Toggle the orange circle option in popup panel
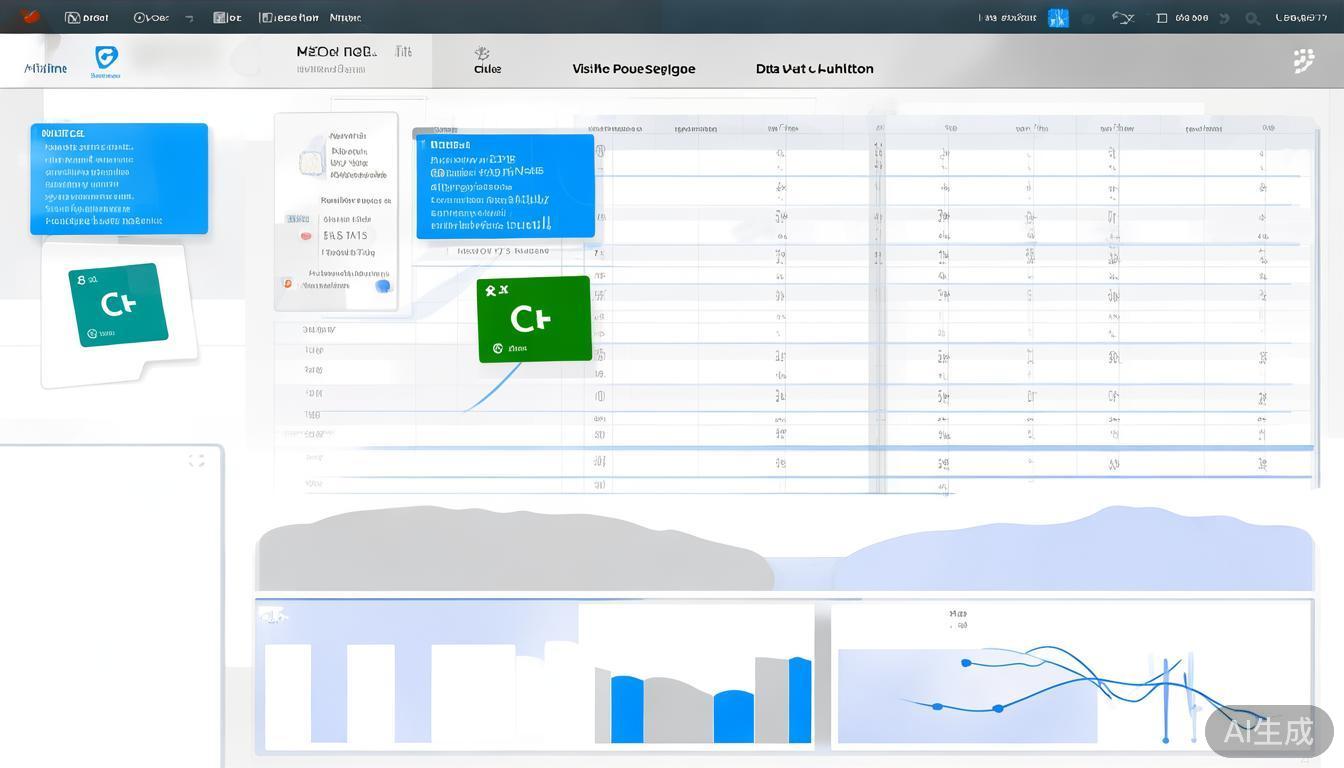Image resolution: width=1344 pixels, height=768 pixels. click(287, 284)
